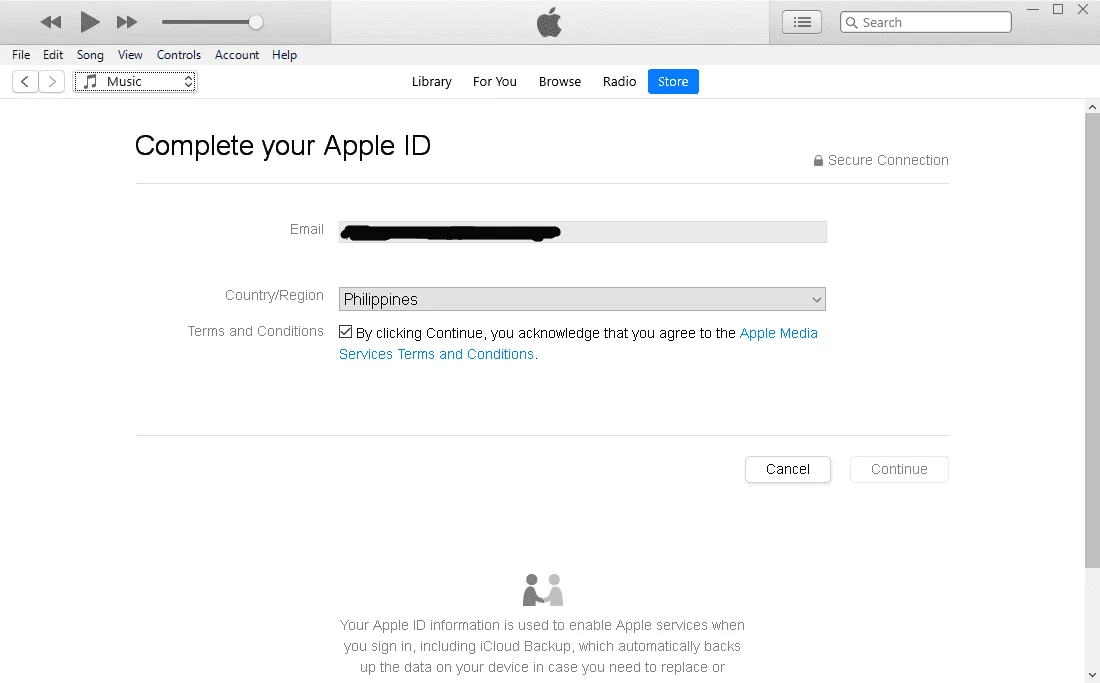Click the rewind previous track button
The height and width of the screenshot is (683, 1100).
[51, 22]
